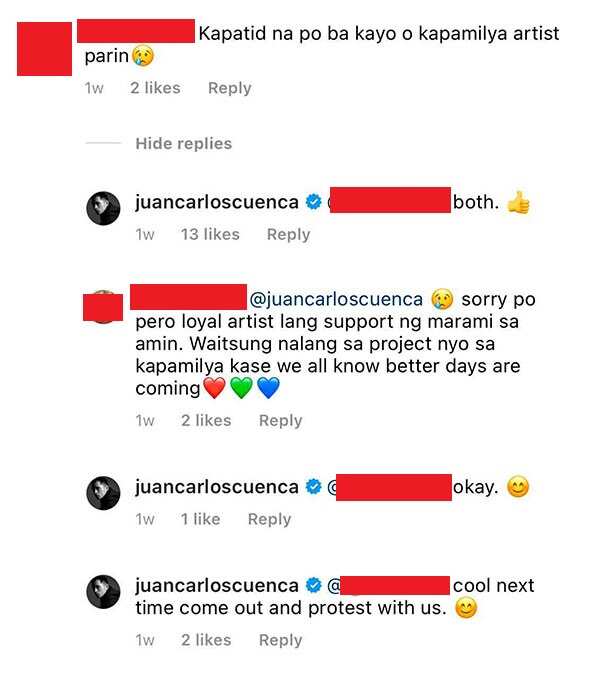Collapse the thread with Hide replies
This screenshot has height=673, width=600.
tap(184, 143)
